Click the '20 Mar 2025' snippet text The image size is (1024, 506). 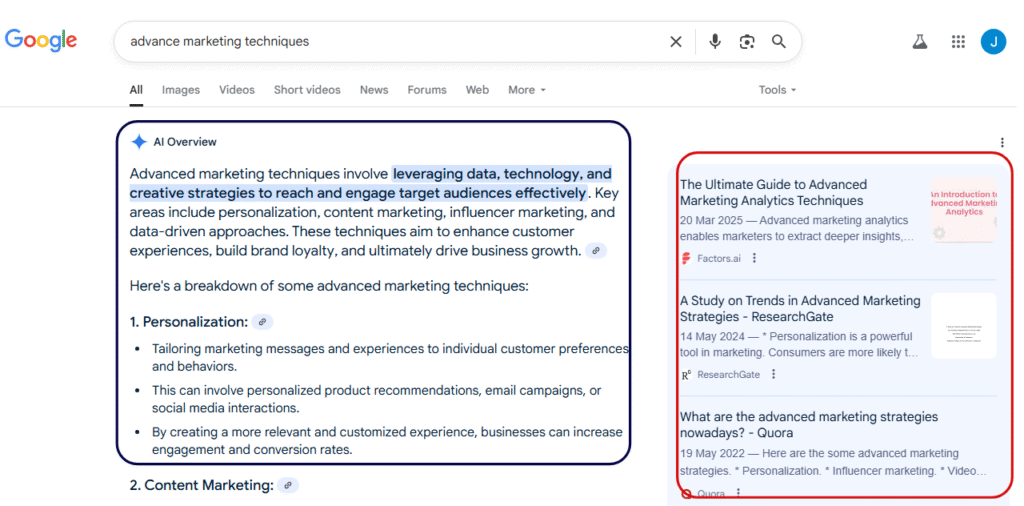click(797, 229)
